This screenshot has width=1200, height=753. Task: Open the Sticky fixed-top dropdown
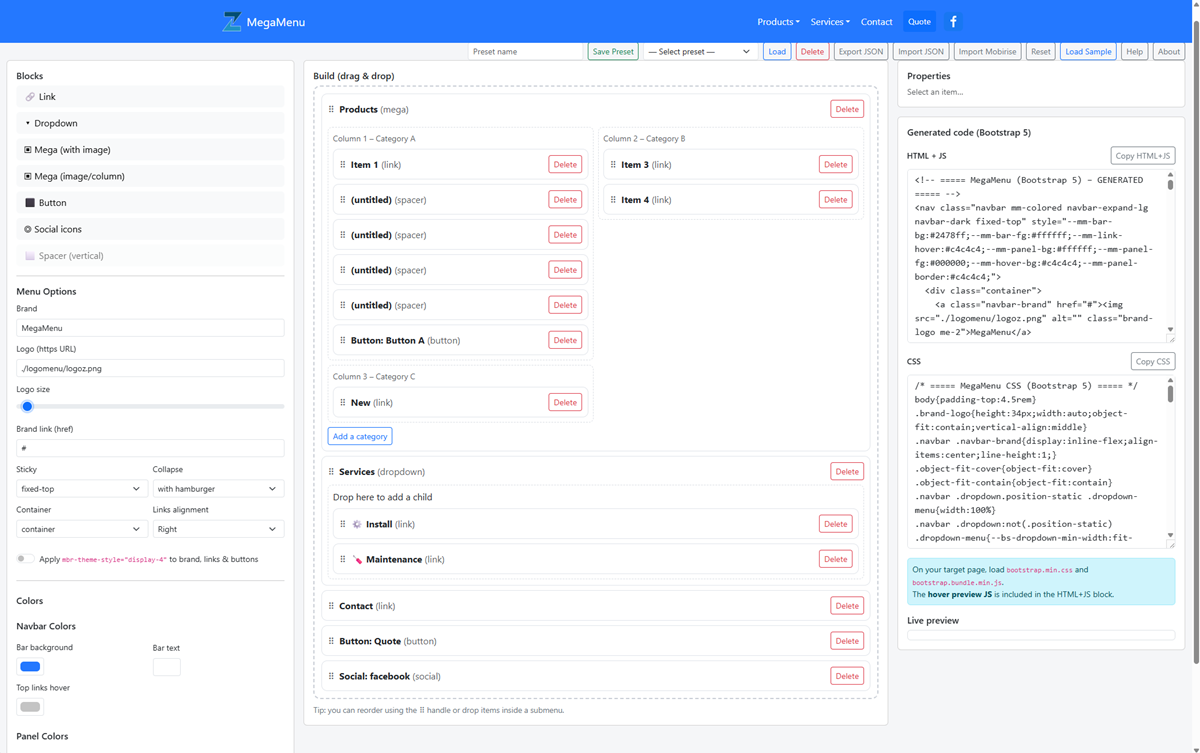(81, 489)
